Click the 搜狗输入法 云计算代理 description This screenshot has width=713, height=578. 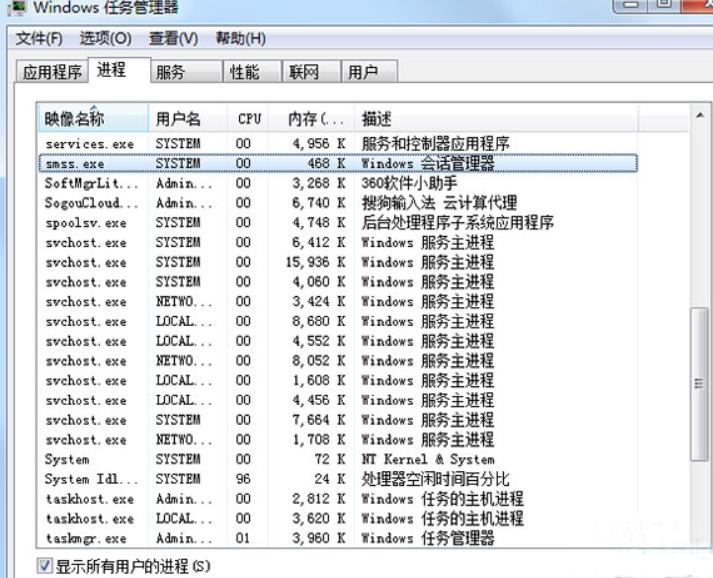point(439,203)
